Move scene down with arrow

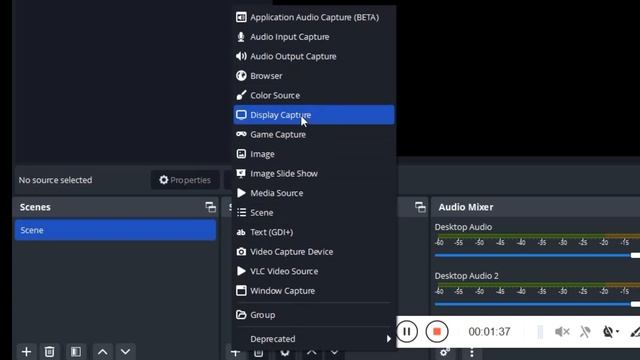click(x=125, y=351)
